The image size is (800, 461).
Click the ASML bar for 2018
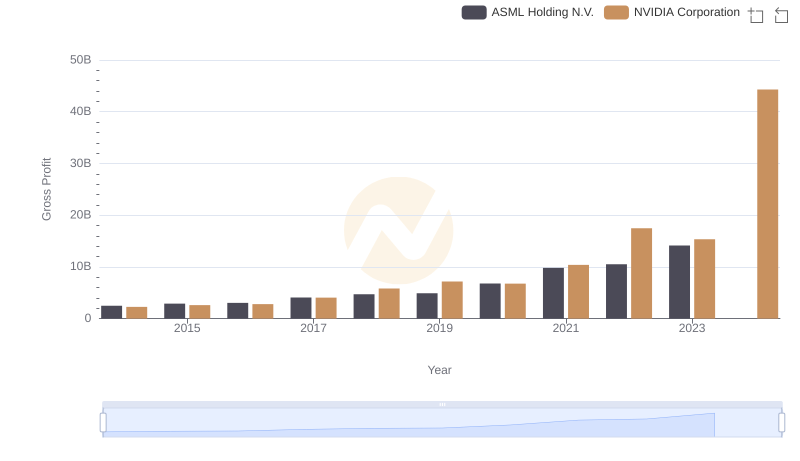(364, 306)
